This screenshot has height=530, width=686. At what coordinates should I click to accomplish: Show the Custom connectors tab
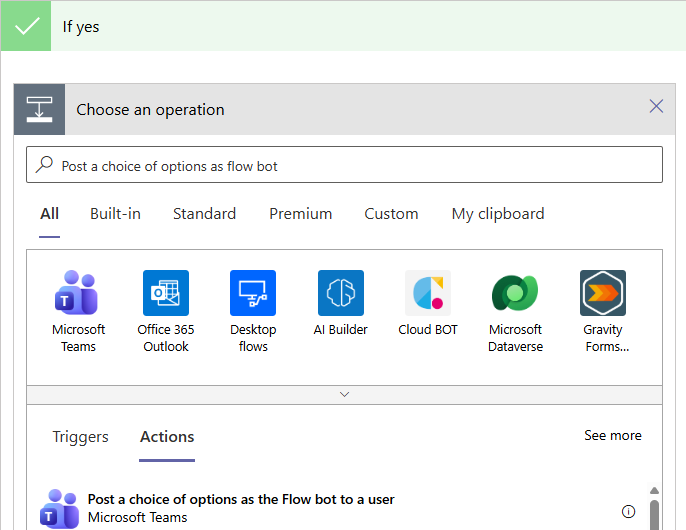[391, 214]
